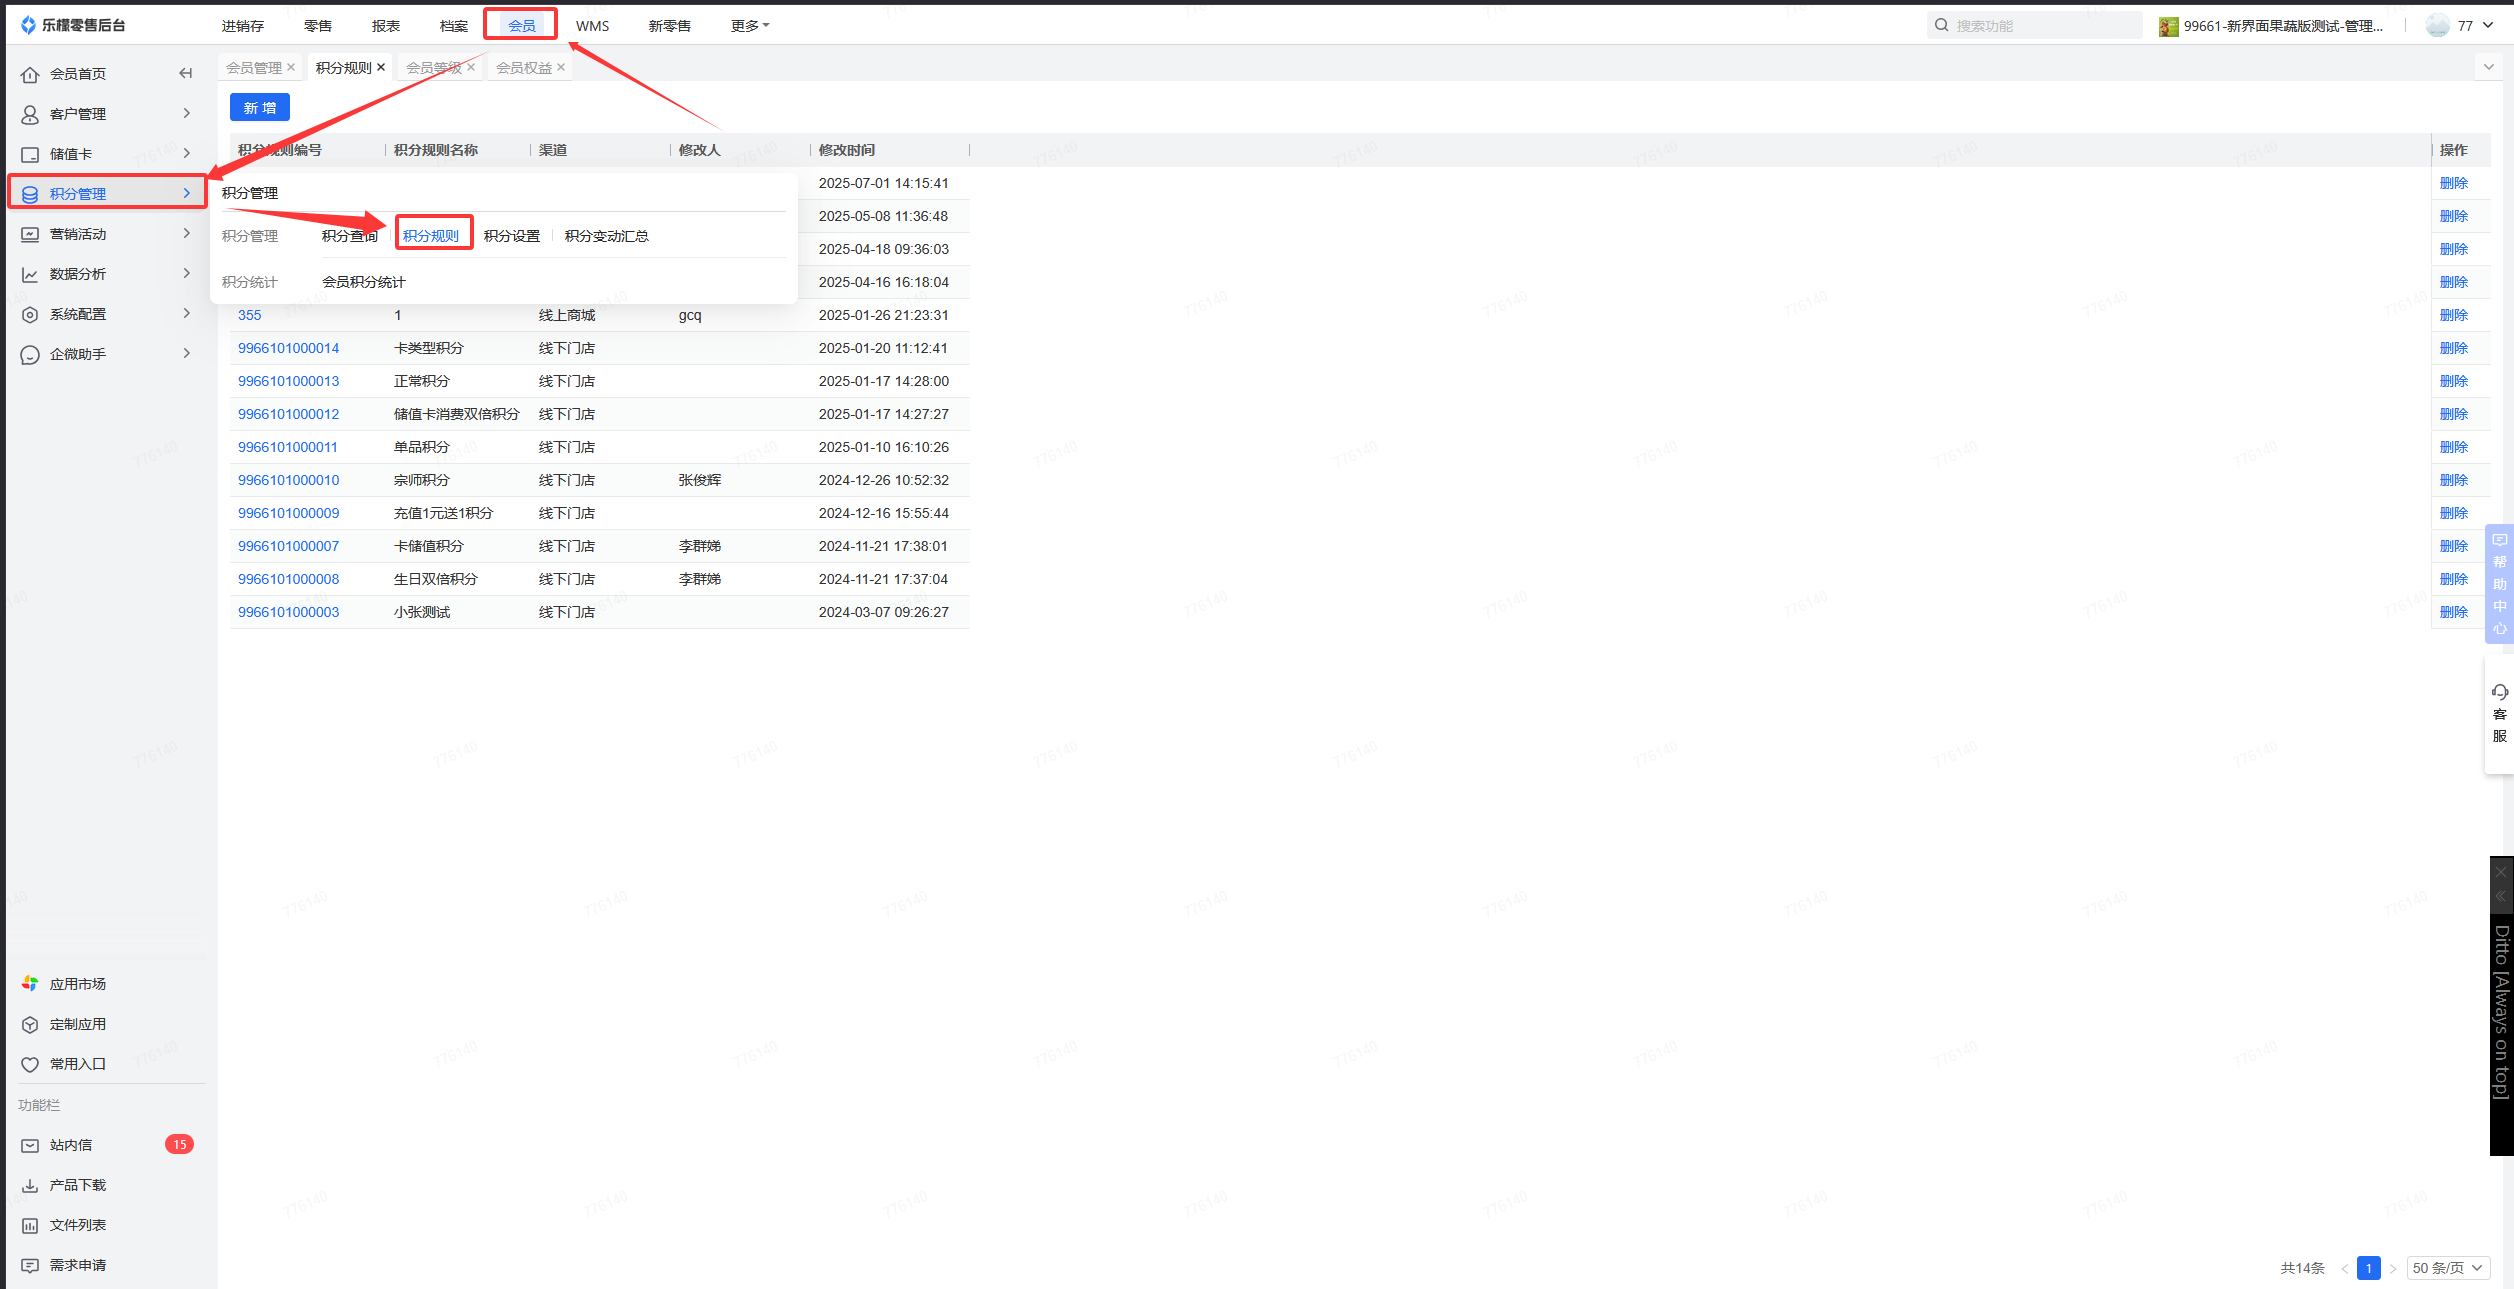Open the 报表 top menu

(x=385, y=26)
